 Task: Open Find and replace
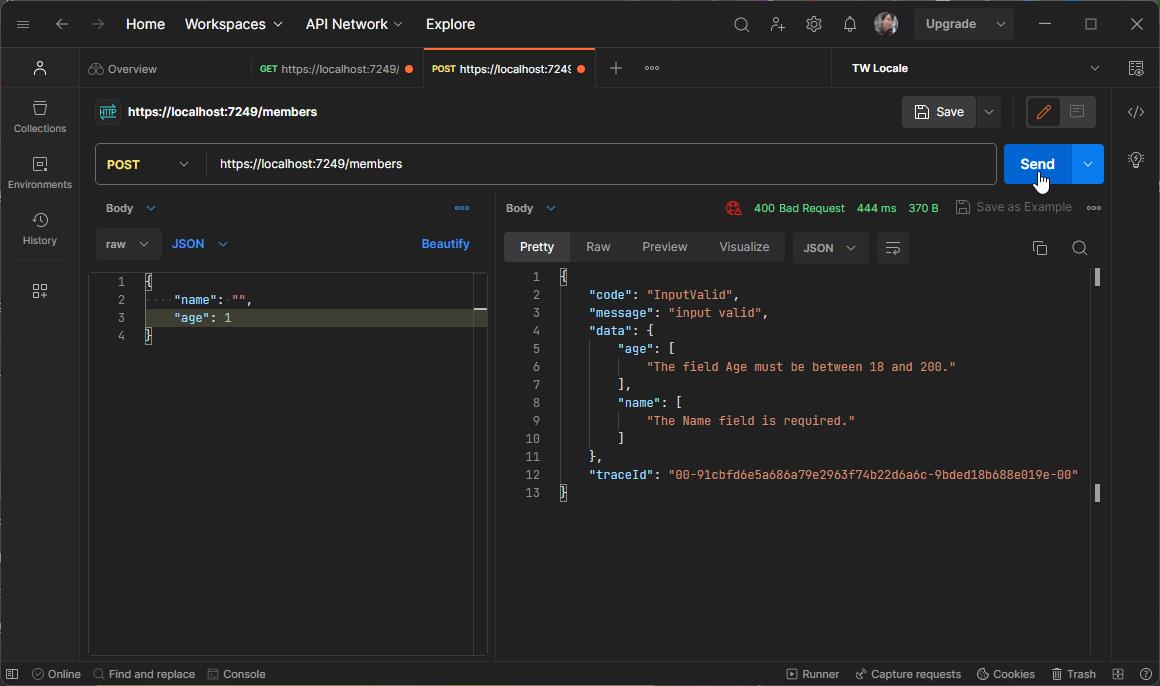144,674
